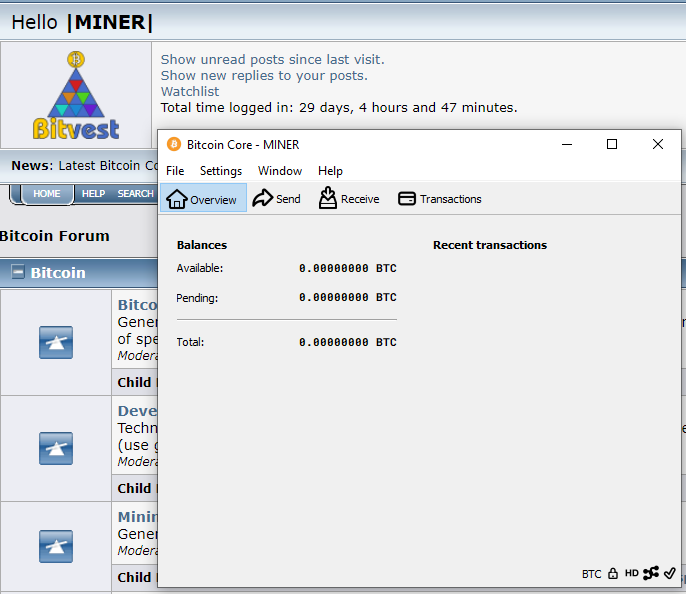Click the Available balance value

click(x=348, y=268)
